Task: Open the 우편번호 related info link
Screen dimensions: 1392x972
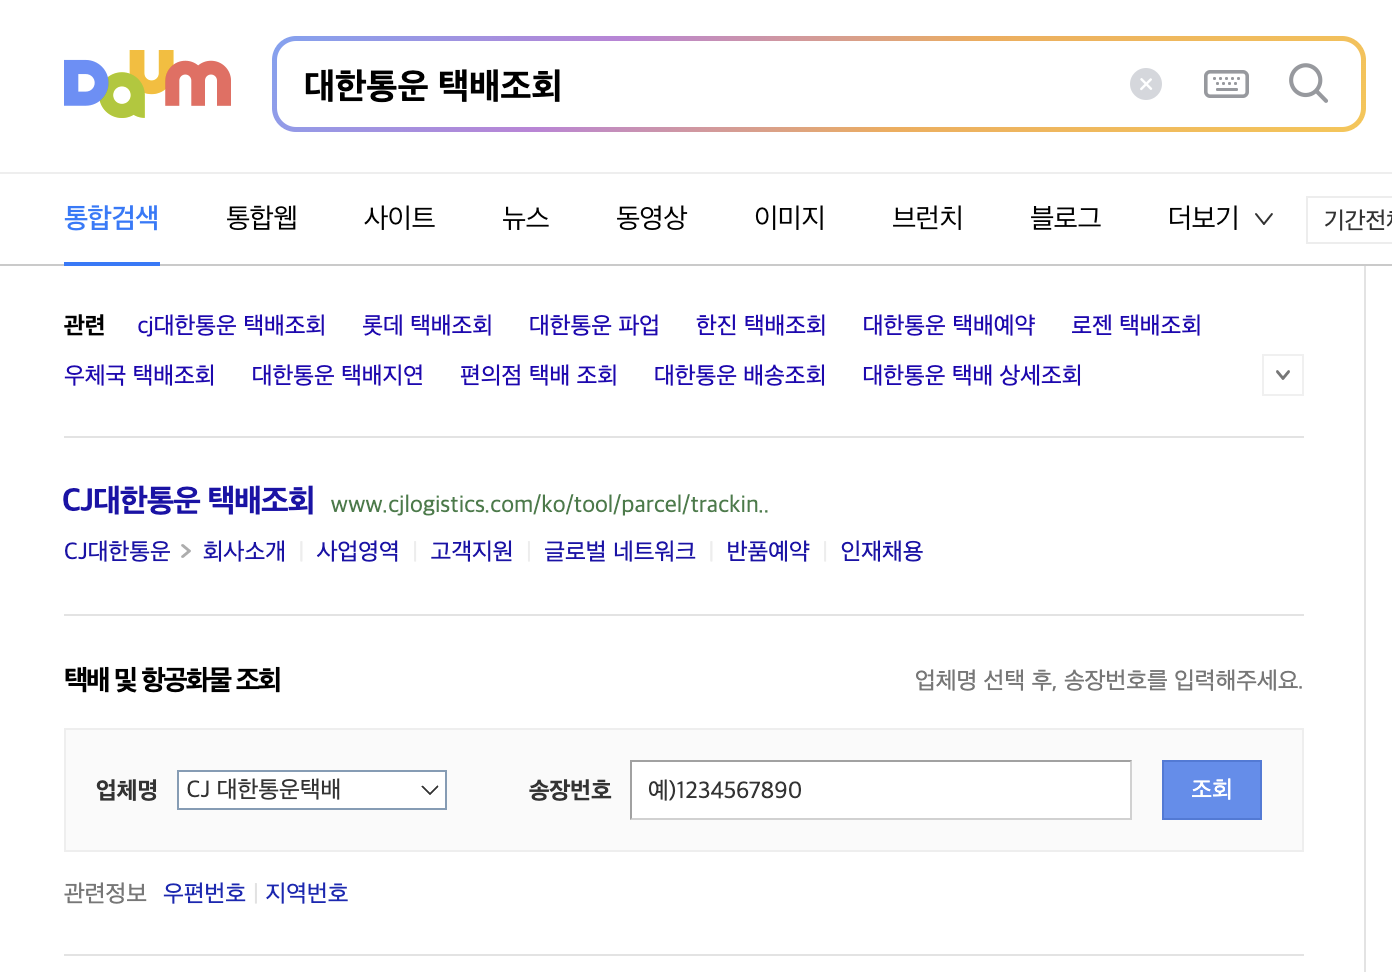Action: point(205,893)
